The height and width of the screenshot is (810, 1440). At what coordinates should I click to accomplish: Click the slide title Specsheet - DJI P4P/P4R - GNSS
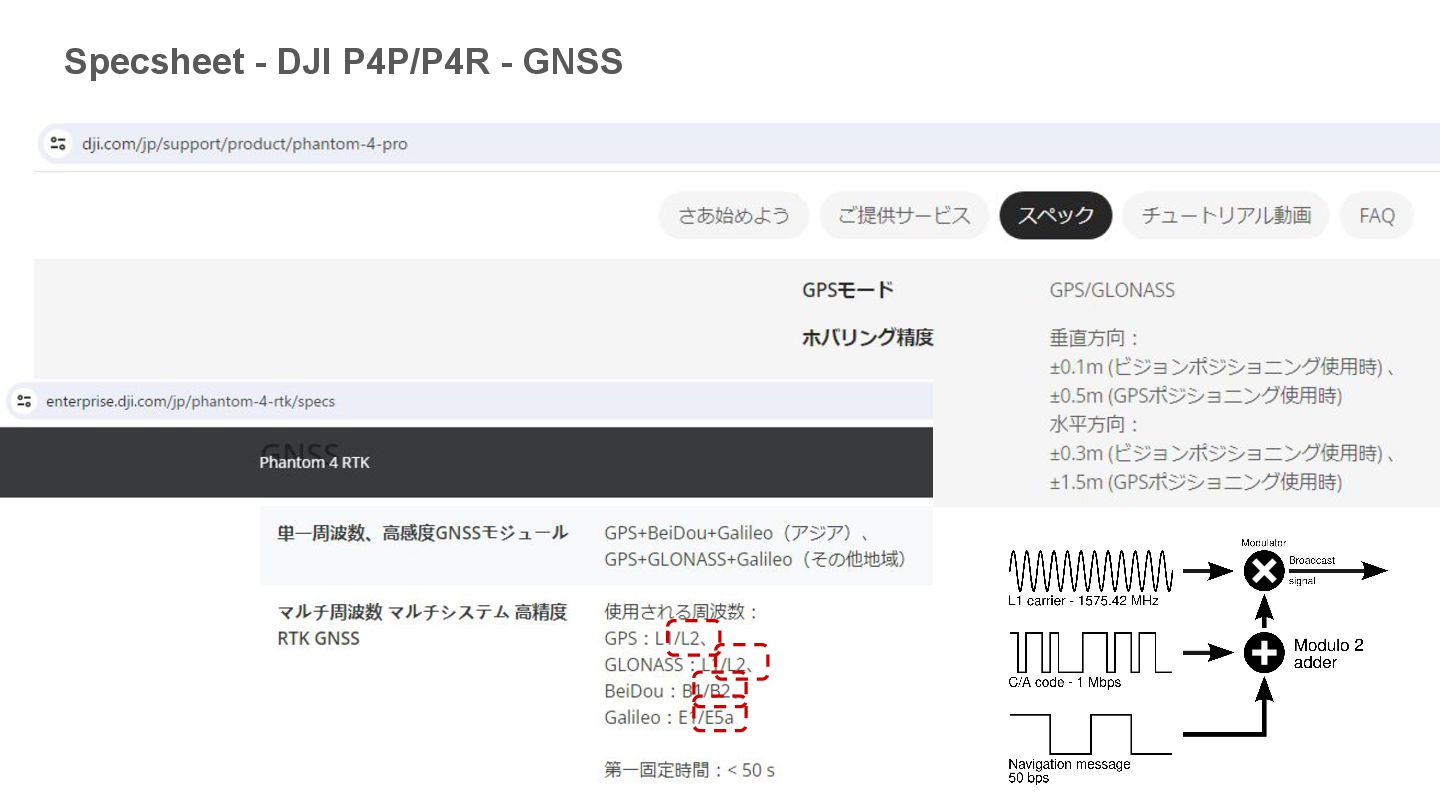(x=343, y=62)
